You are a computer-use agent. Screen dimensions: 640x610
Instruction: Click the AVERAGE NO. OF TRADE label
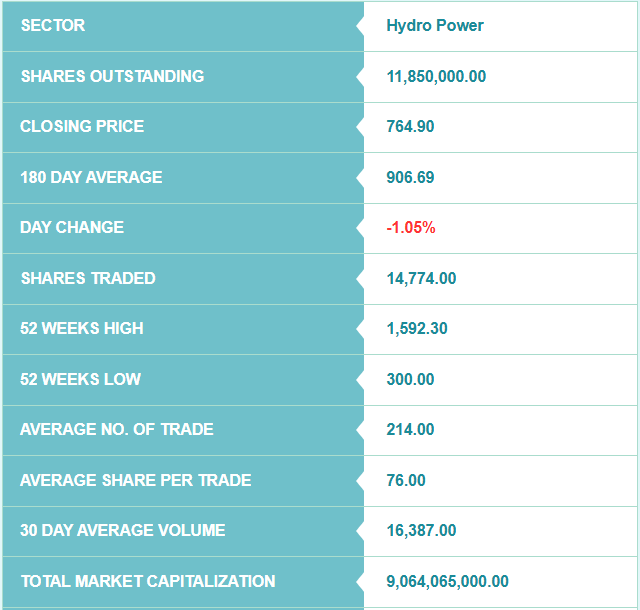click(117, 430)
